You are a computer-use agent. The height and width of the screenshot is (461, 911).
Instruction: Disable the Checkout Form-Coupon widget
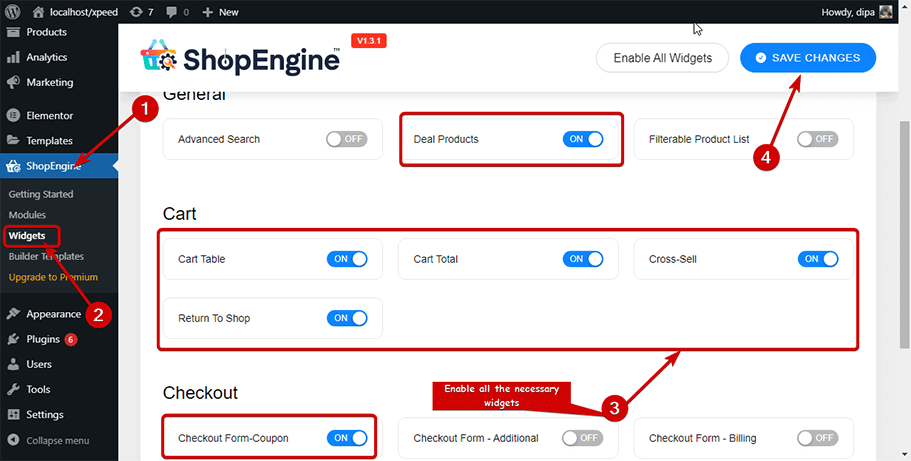coord(347,438)
